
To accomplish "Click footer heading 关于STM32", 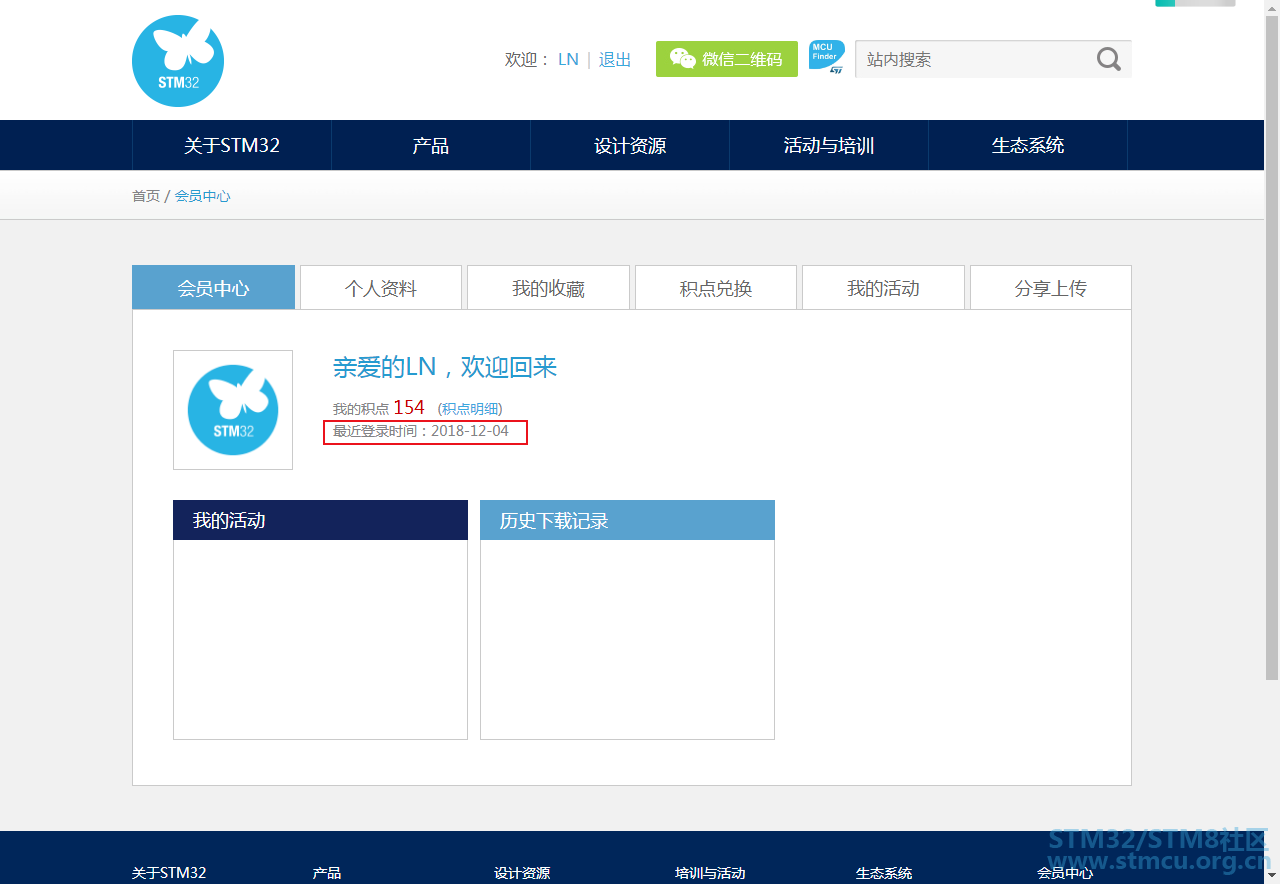I will click(x=169, y=873).
